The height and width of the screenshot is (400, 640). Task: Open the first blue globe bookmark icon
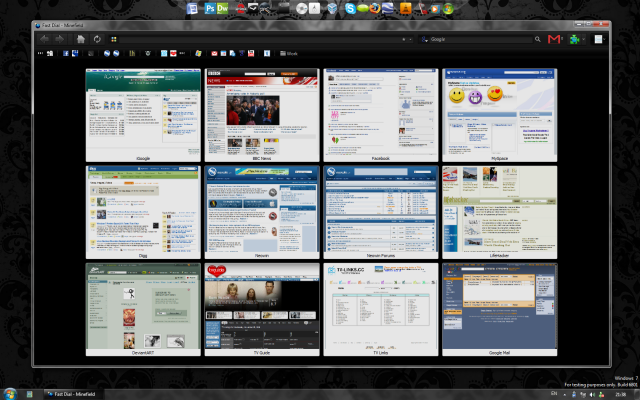(x=107, y=53)
